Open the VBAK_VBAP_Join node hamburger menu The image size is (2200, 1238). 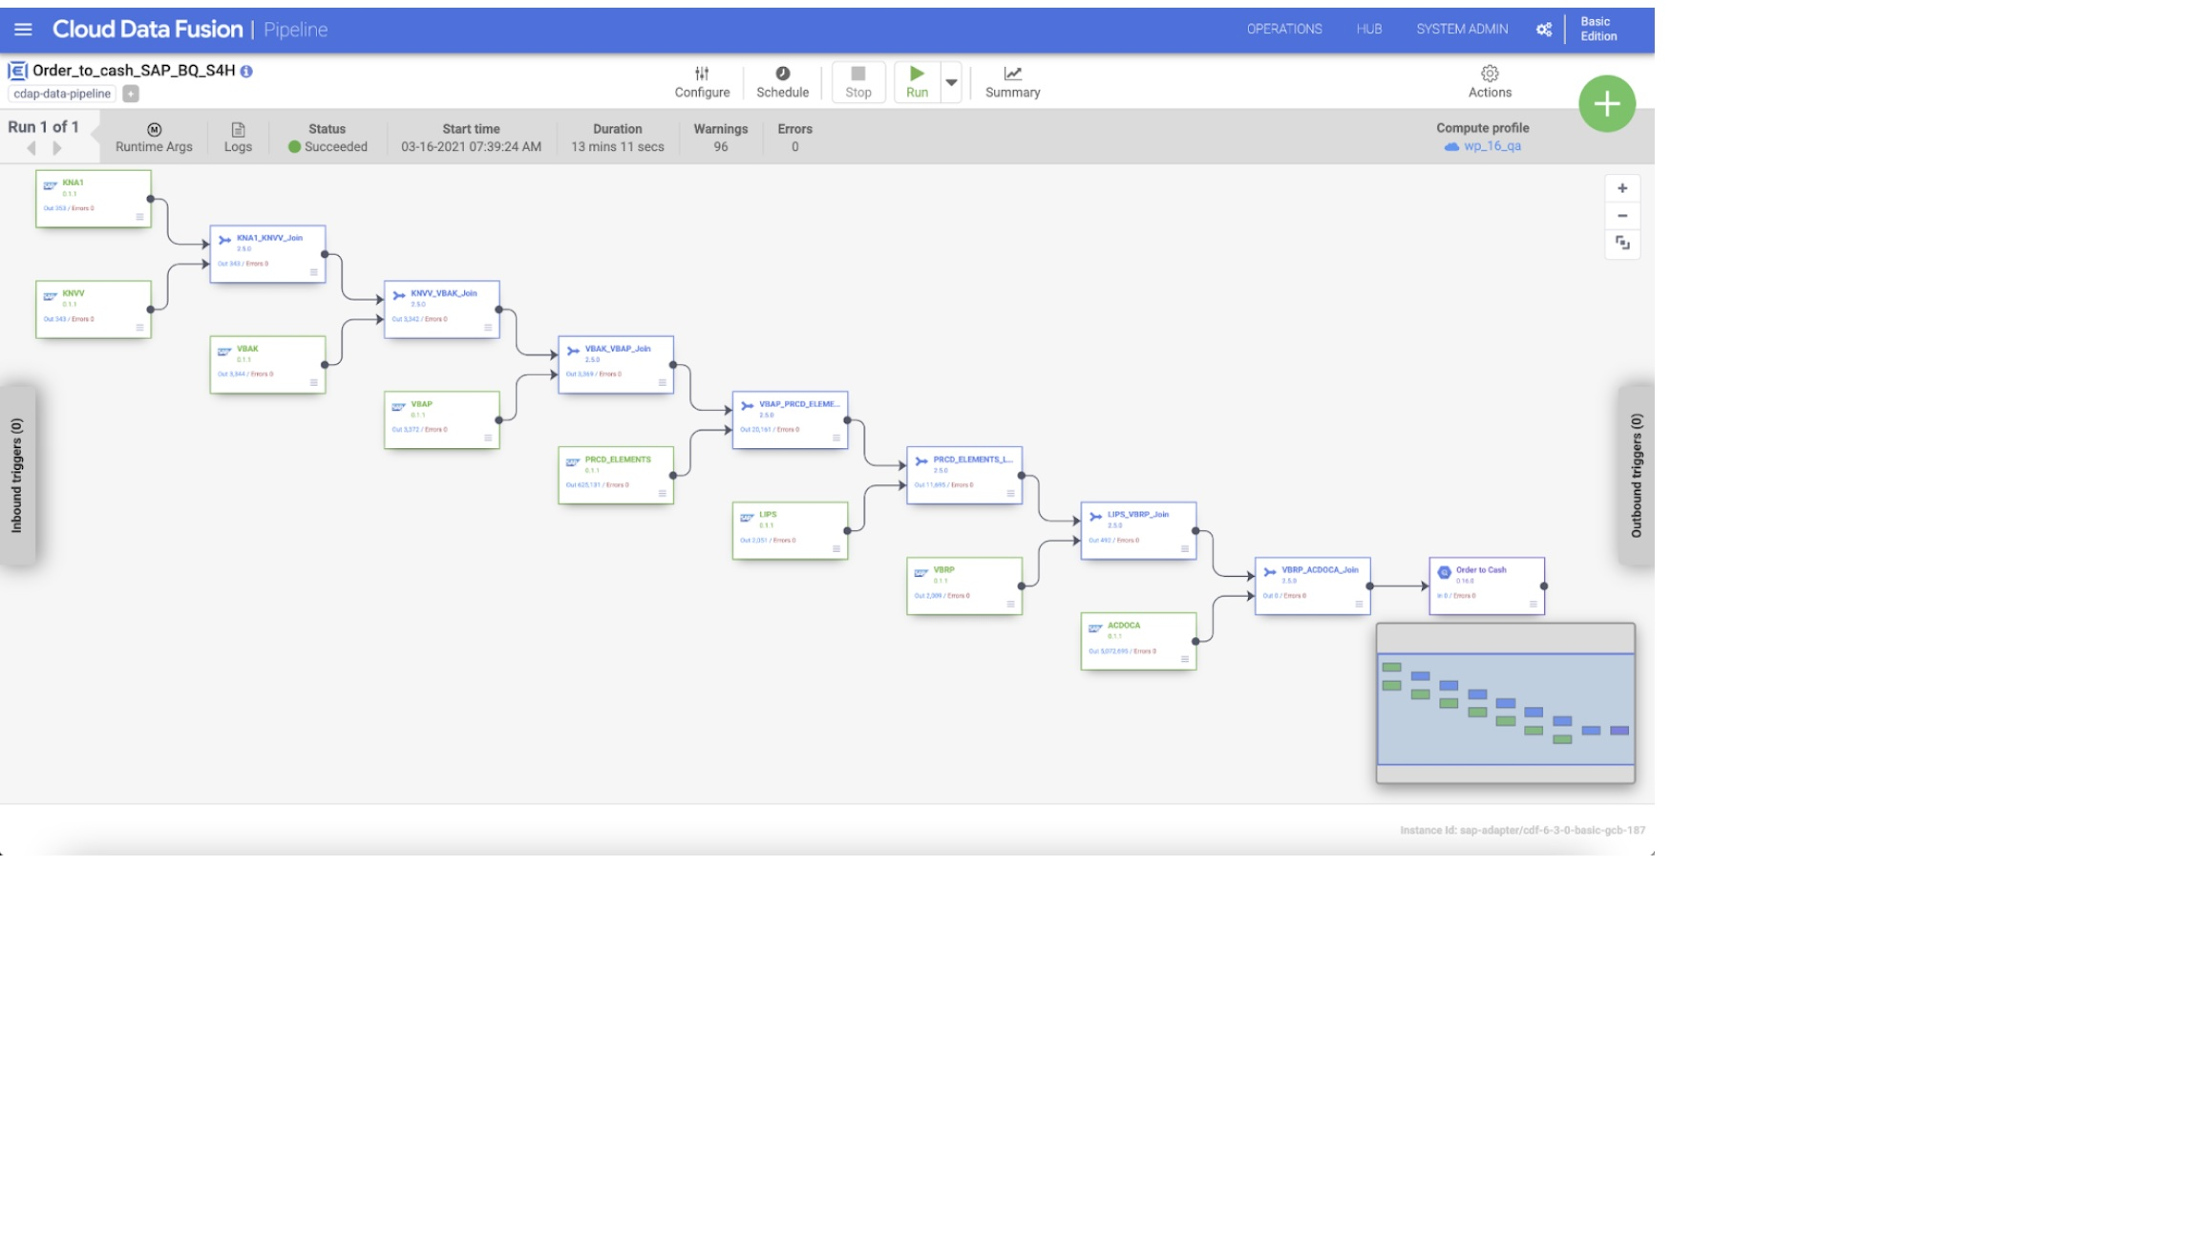662,383
